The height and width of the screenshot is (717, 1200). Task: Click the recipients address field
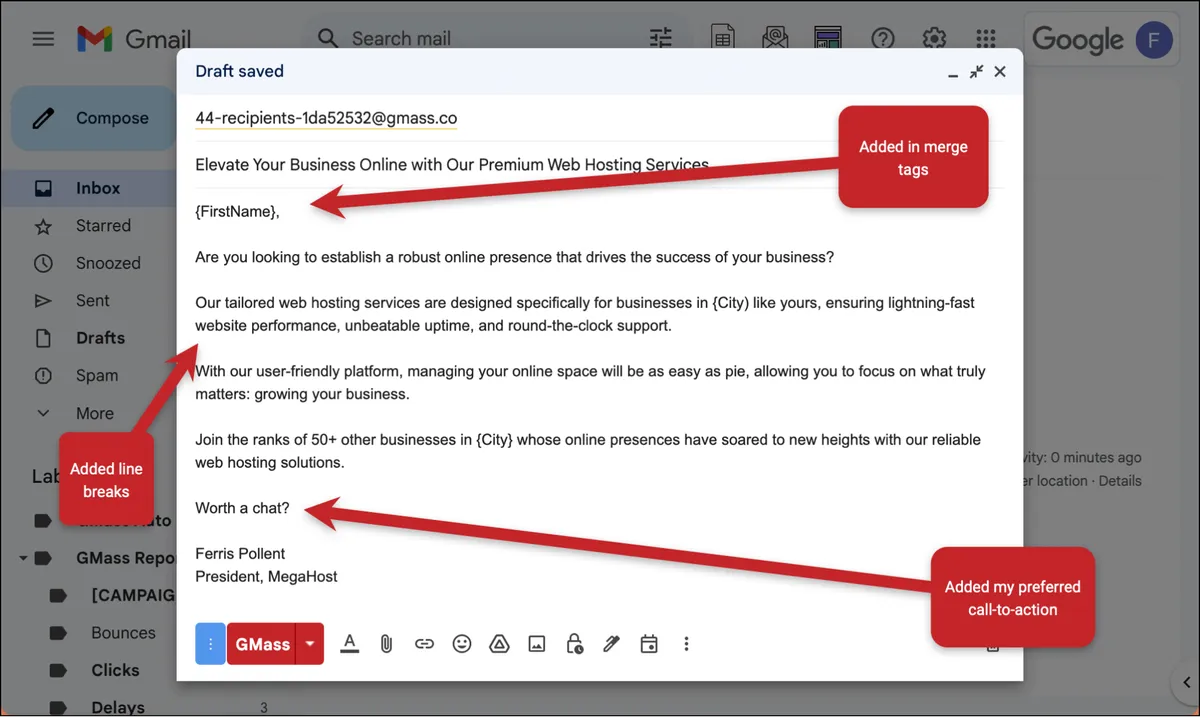(x=599, y=118)
